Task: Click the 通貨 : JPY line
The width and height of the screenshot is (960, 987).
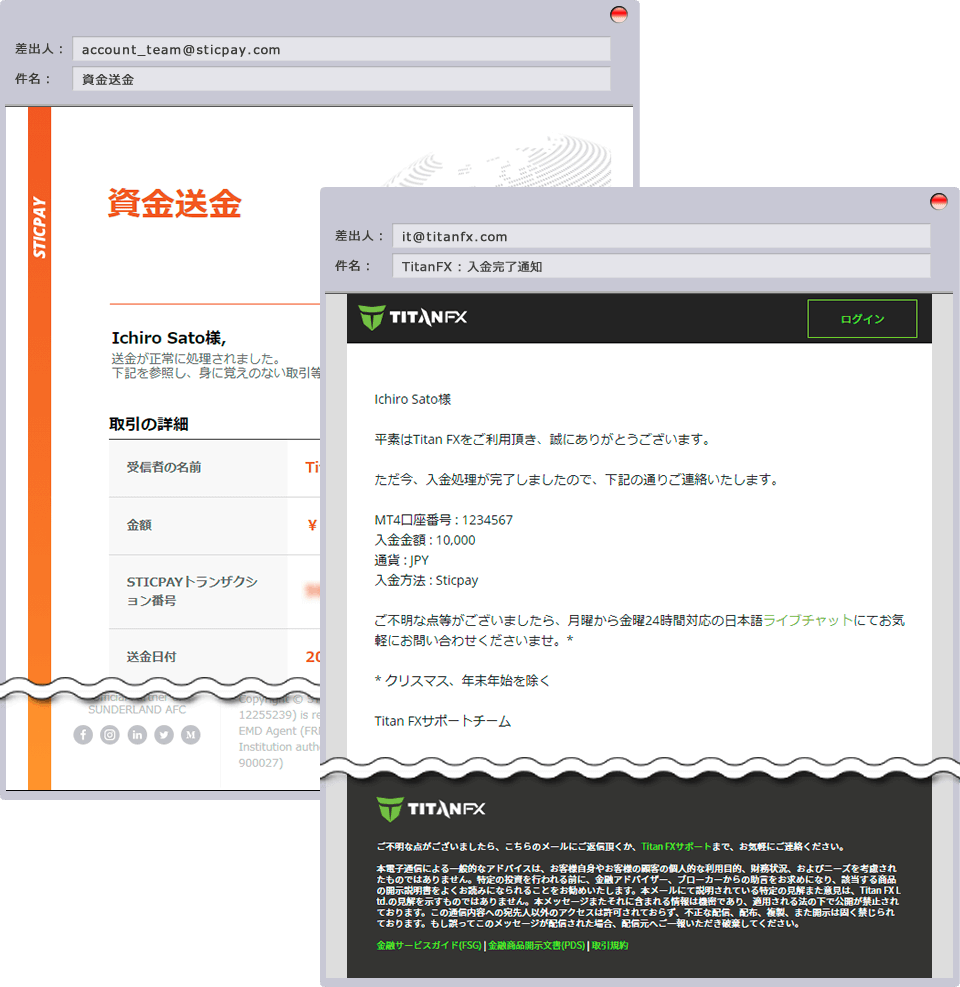Action: [x=402, y=560]
